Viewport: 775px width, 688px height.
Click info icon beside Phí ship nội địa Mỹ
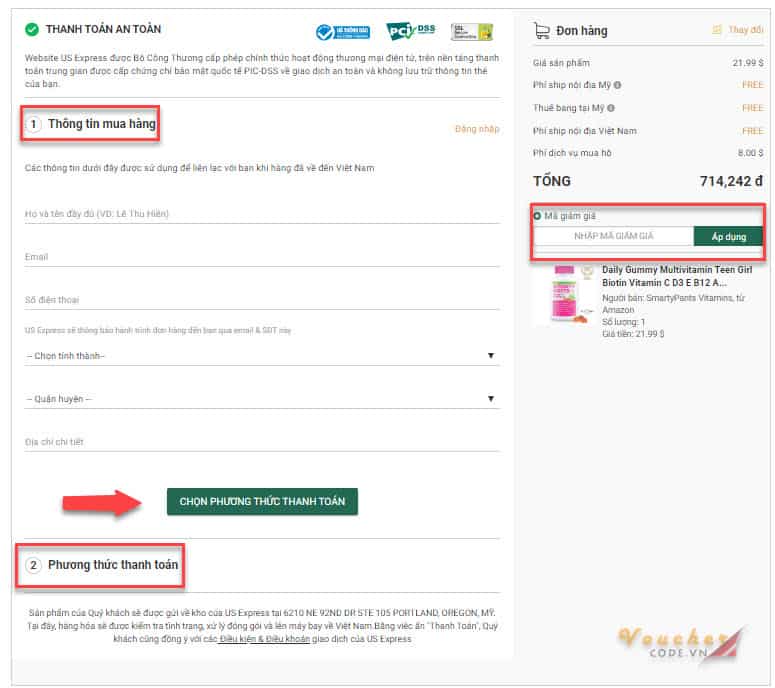(x=617, y=85)
